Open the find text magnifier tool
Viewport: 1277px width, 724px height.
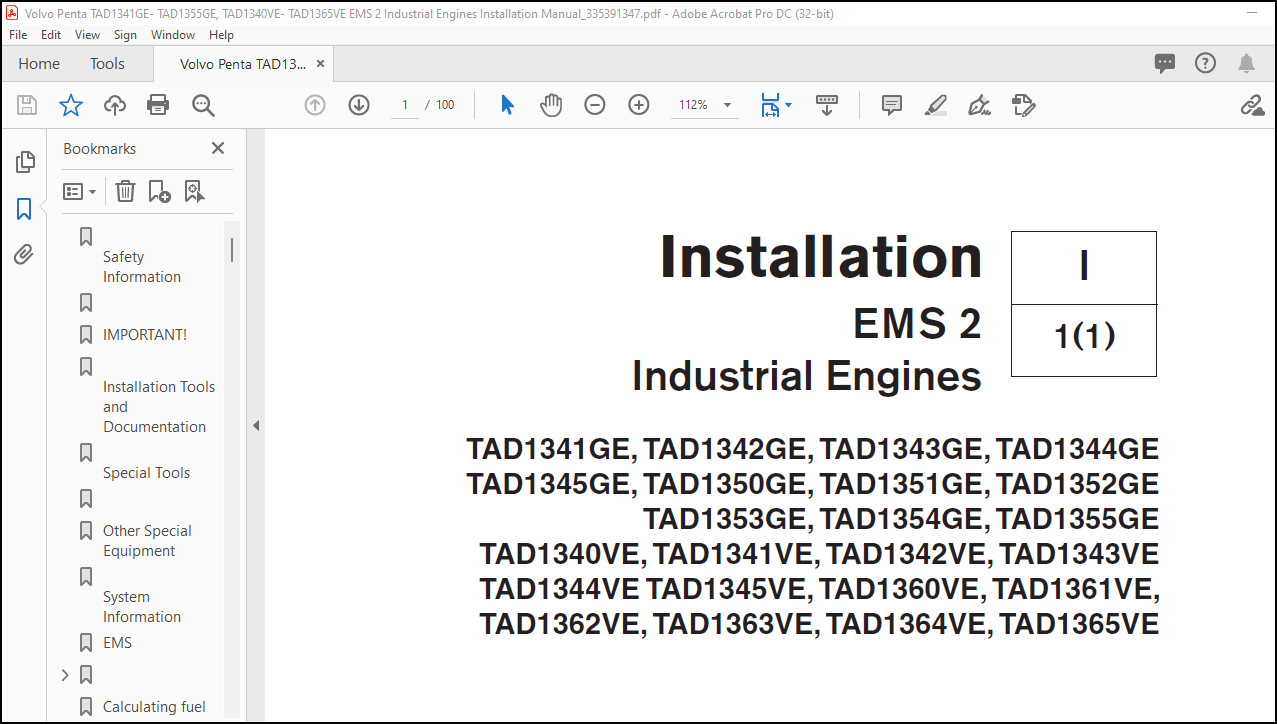point(203,105)
